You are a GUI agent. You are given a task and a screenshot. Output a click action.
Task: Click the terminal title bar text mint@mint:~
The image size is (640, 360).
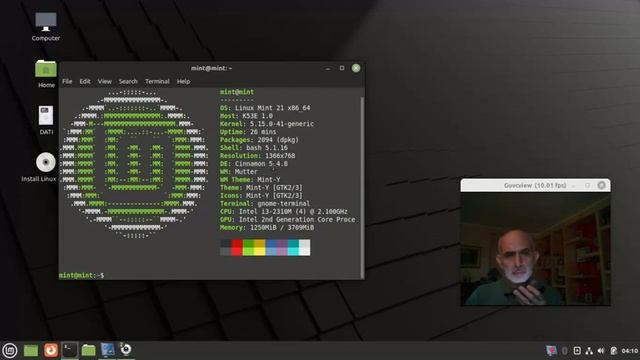click(211, 68)
